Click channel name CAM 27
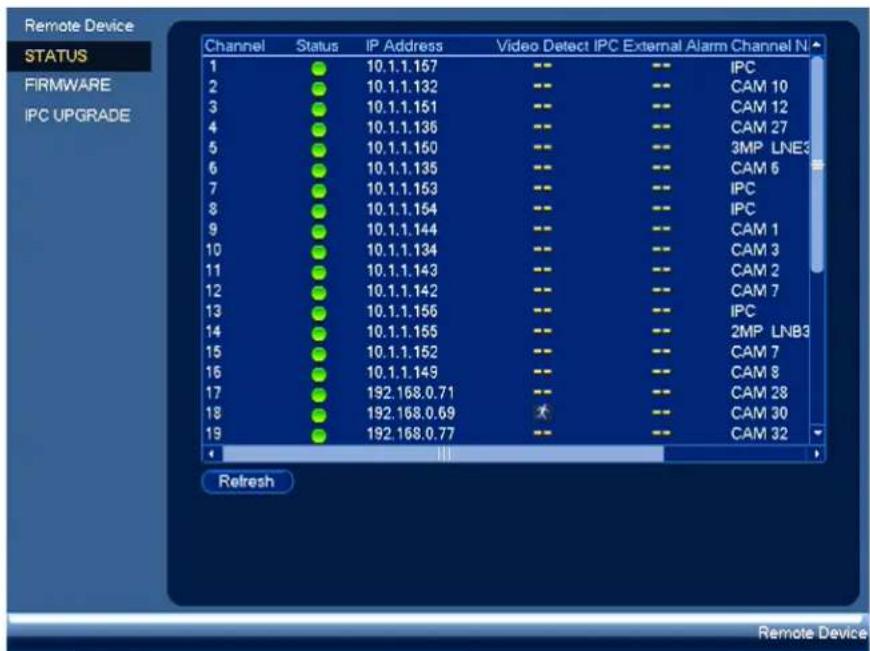The image size is (870, 651). pyautogui.click(x=759, y=128)
